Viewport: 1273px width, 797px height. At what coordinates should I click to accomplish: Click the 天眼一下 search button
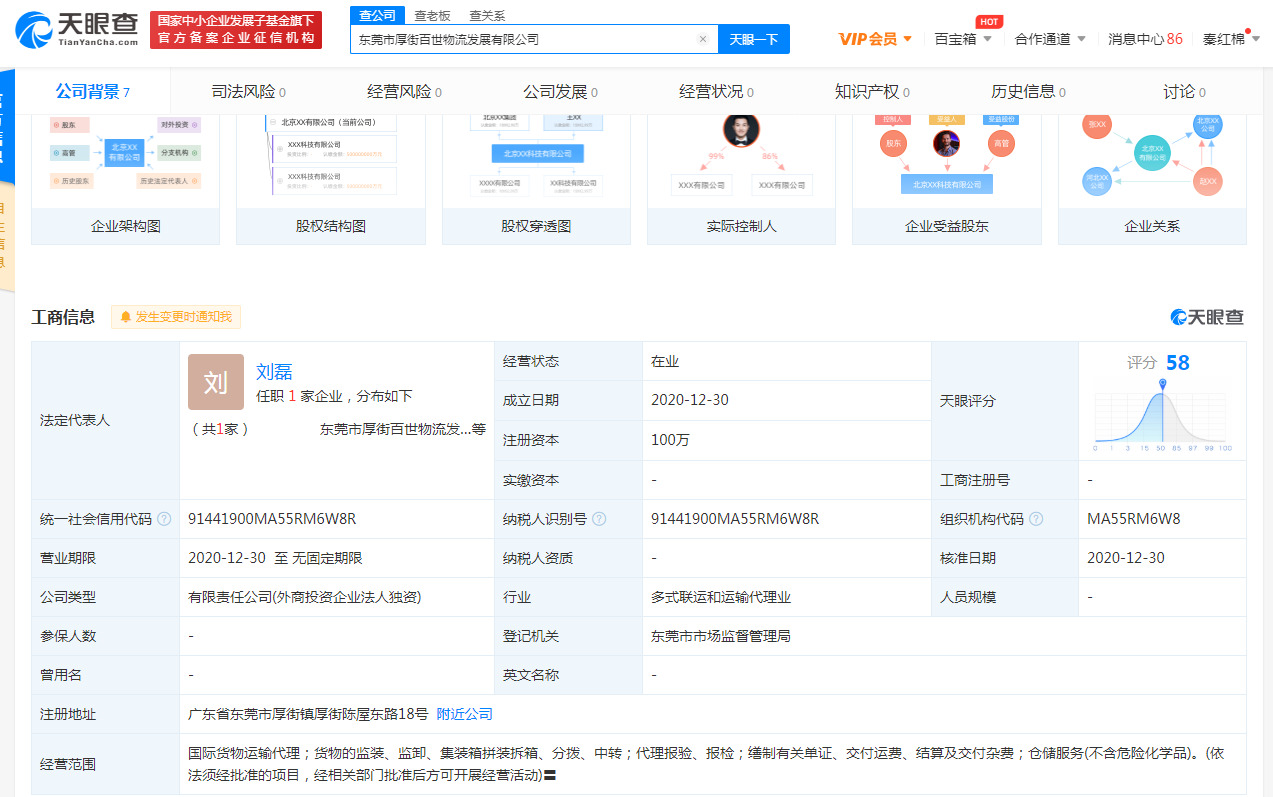(x=754, y=39)
